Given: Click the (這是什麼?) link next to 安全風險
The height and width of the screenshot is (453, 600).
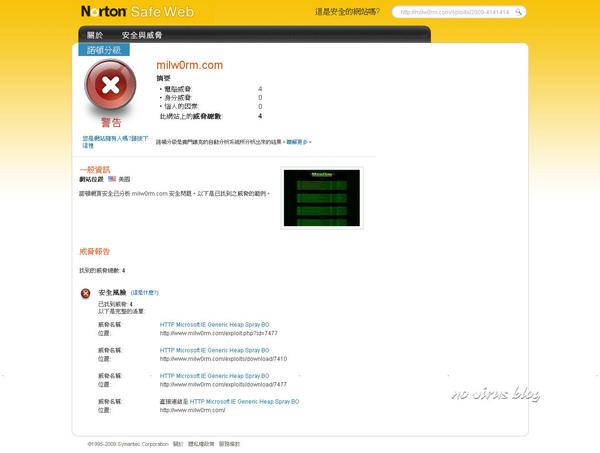Looking at the screenshot, I should 145,293.
